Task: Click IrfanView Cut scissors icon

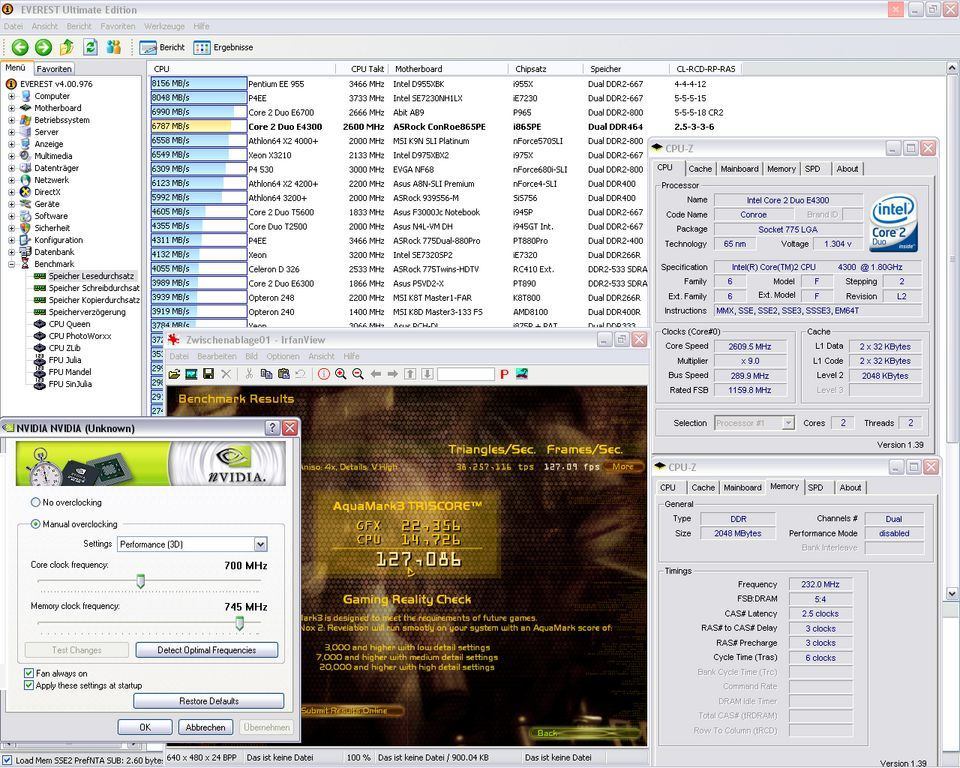Action: 249,374
